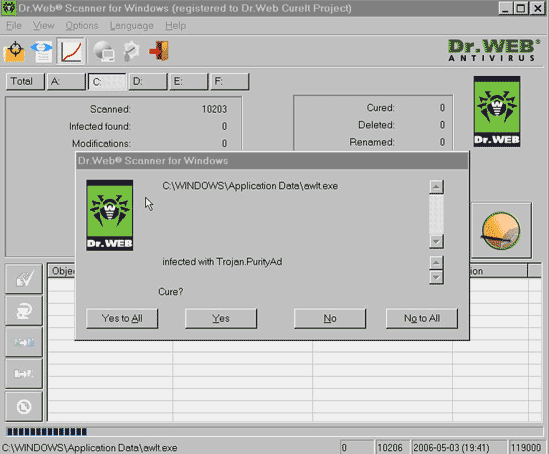Open the Language menu
Image resolution: width=549 pixels, height=454 pixels.
point(132,26)
